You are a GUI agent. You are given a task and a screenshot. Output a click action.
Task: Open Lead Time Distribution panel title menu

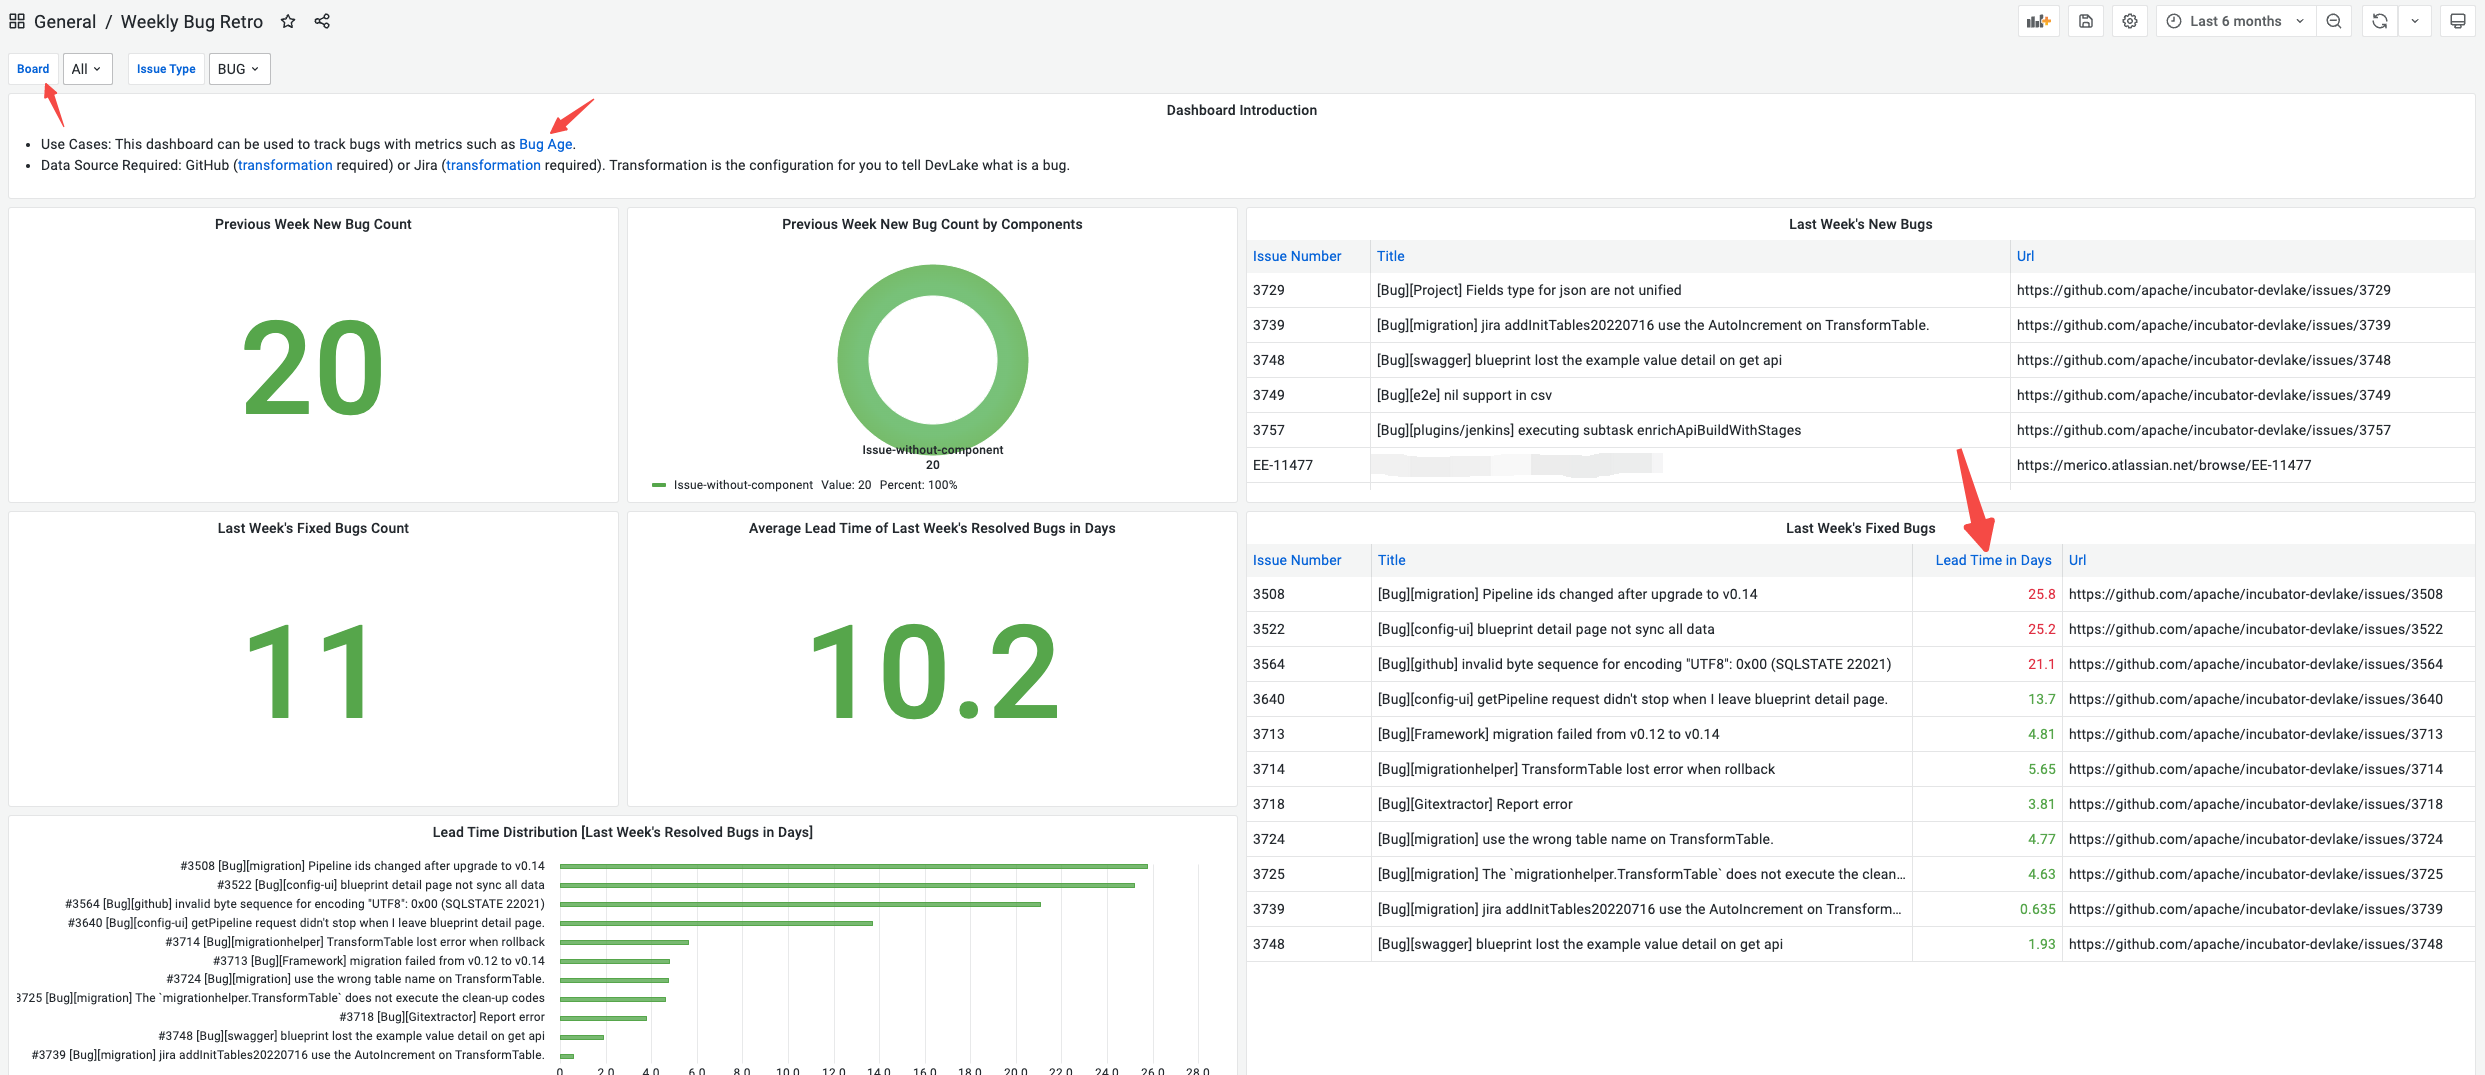(x=622, y=832)
